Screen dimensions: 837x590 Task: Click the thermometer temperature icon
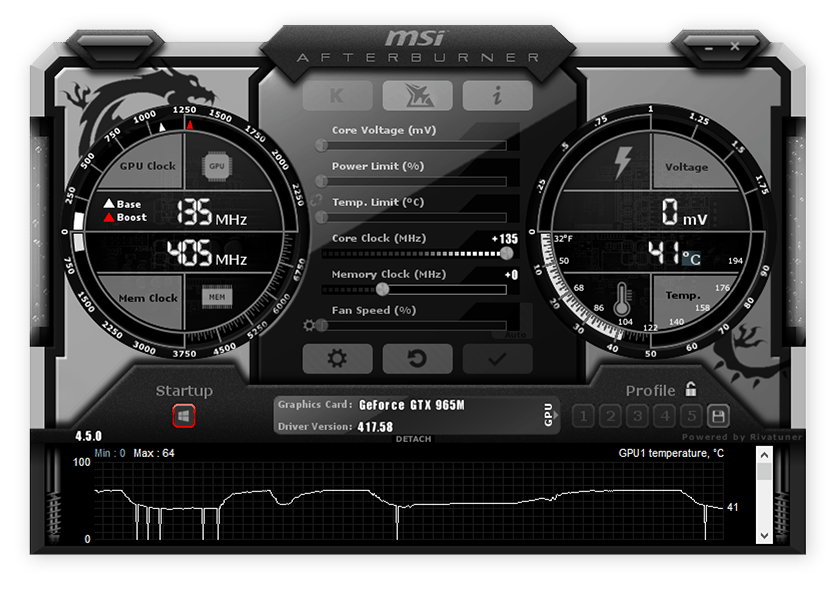point(621,299)
